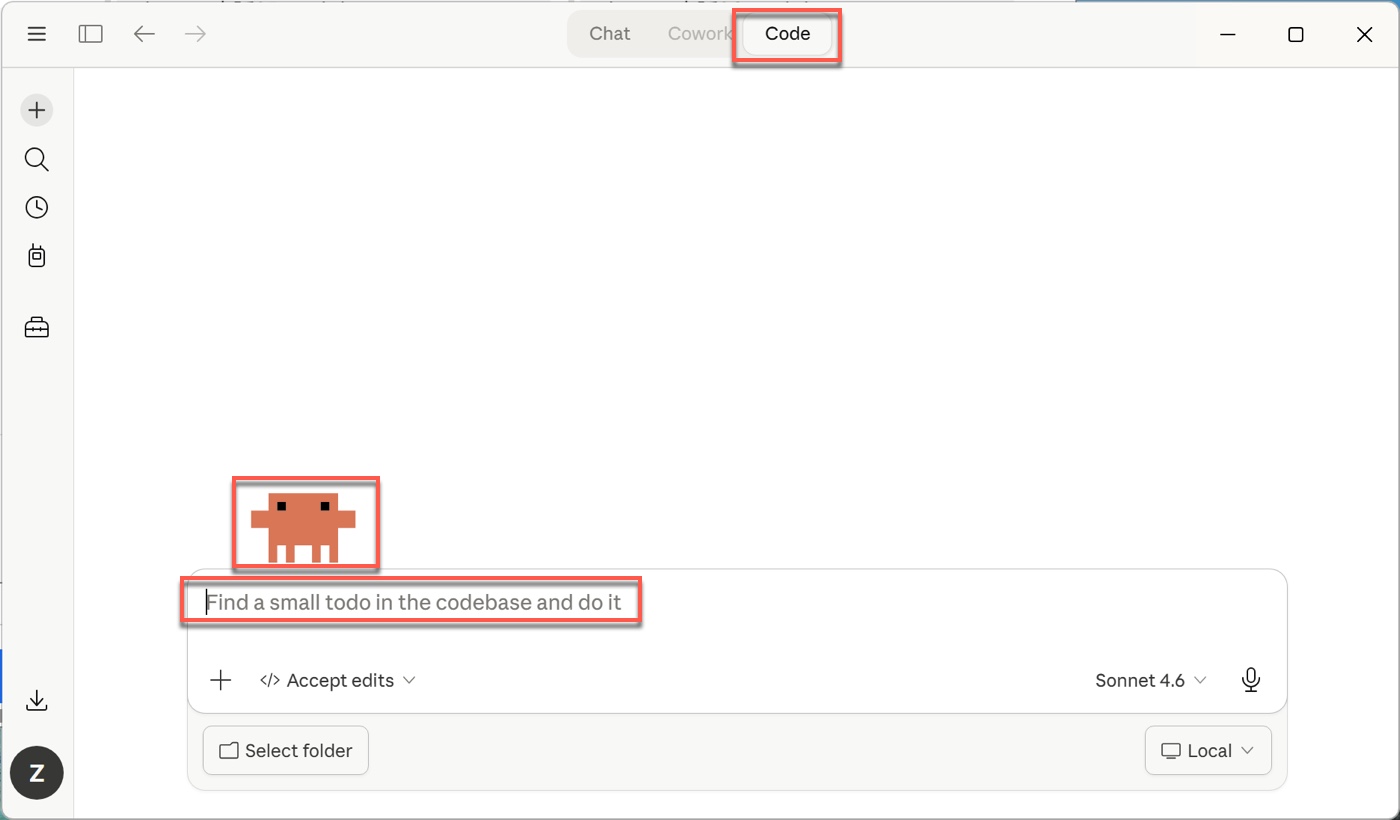
Task: Go back with the left arrow
Action: point(144,34)
